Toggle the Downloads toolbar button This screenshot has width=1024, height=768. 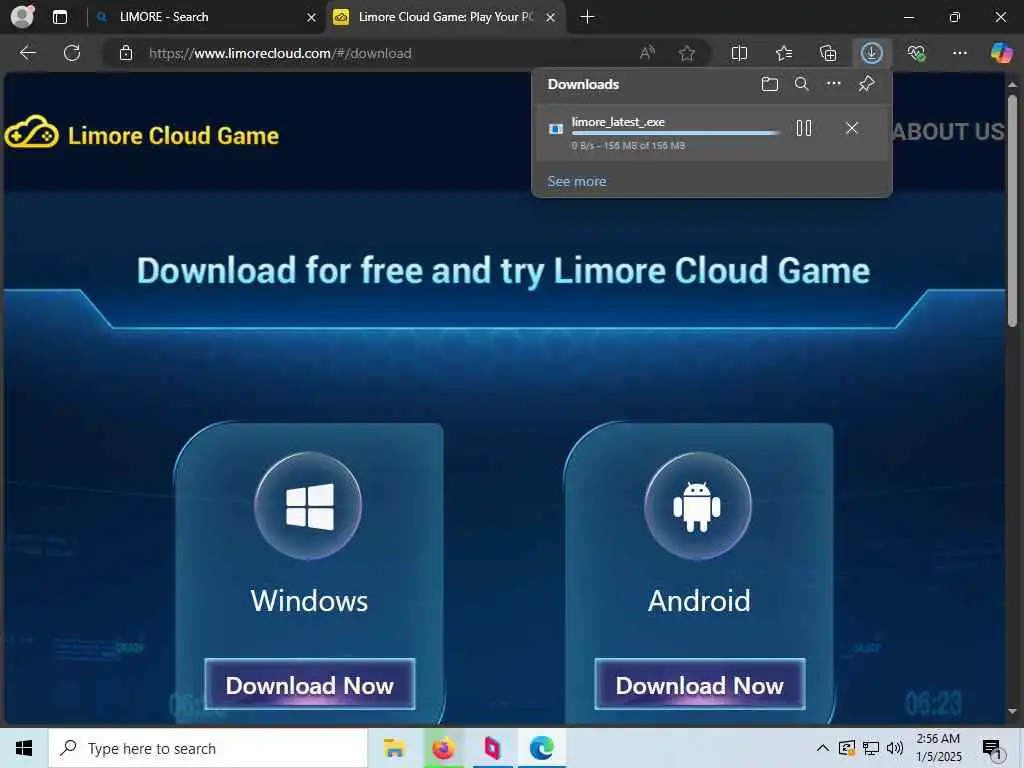pos(872,53)
